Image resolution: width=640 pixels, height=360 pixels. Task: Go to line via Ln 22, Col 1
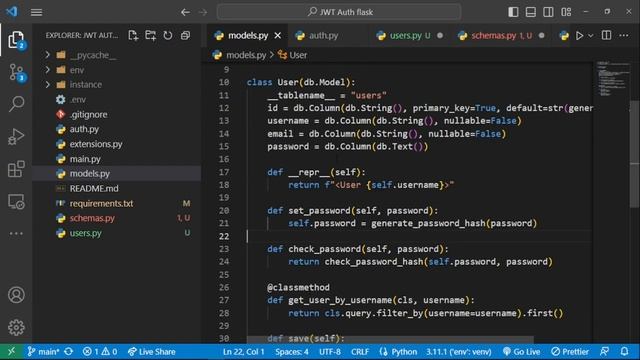[x=243, y=351]
